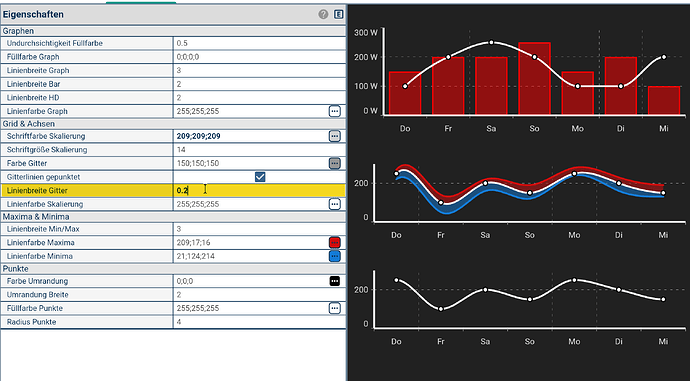690x381 pixels.
Task: Open the blue Linienfarbe Minima swatch
Action: [x=335, y=256]
